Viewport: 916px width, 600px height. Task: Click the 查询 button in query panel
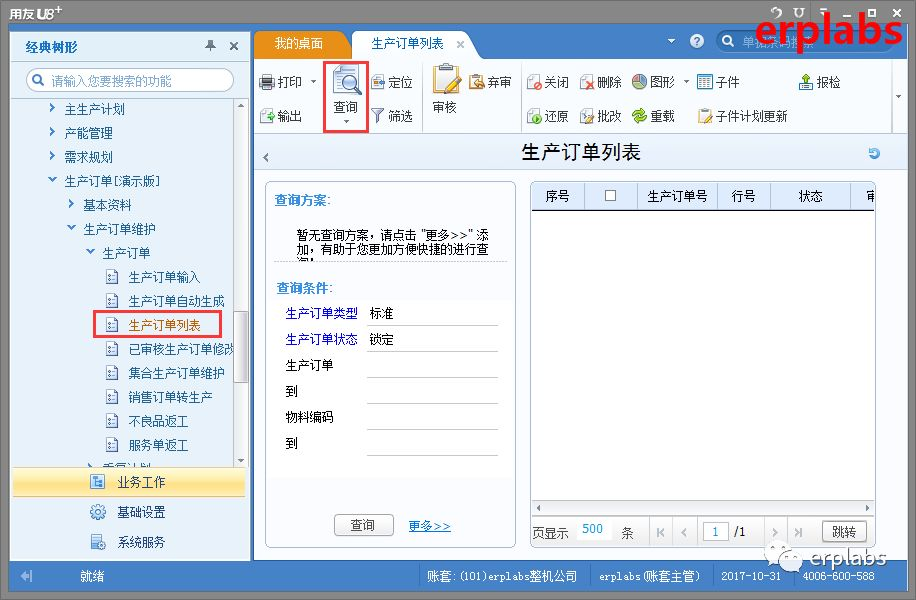(x=363, y=525)
